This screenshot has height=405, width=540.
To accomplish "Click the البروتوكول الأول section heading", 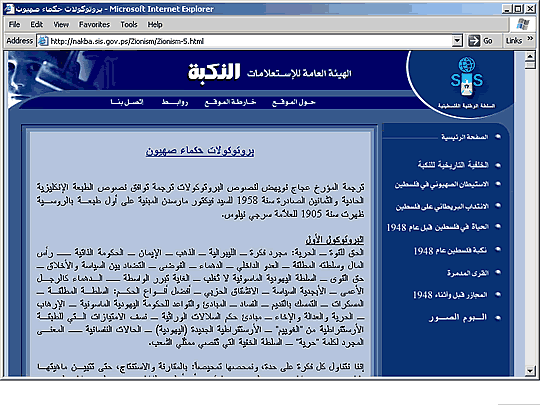I will (x=335, y=240).
